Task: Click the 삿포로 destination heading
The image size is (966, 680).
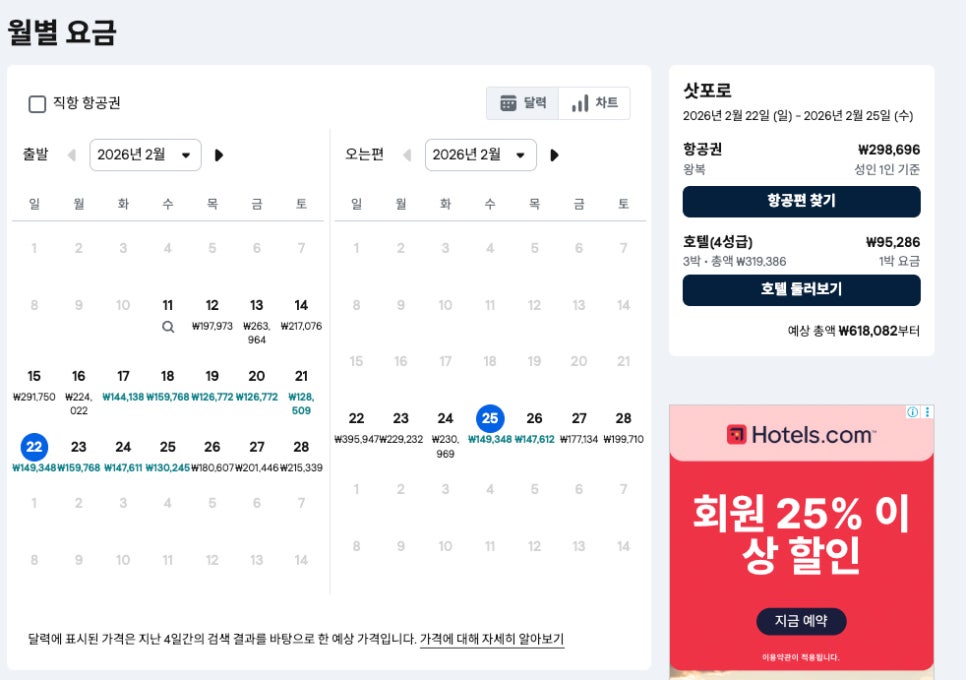Action: coord(707,91)
